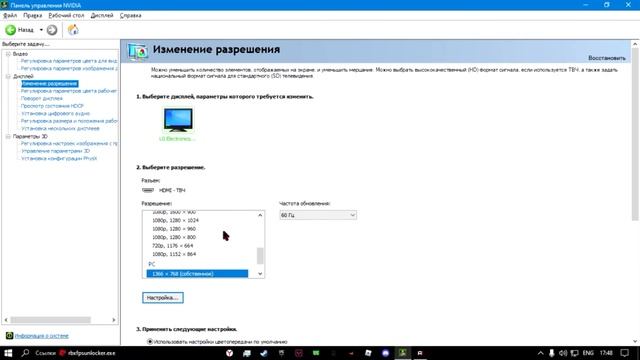
Task: Click the microphone tray icon
Action: pos(551,353)
